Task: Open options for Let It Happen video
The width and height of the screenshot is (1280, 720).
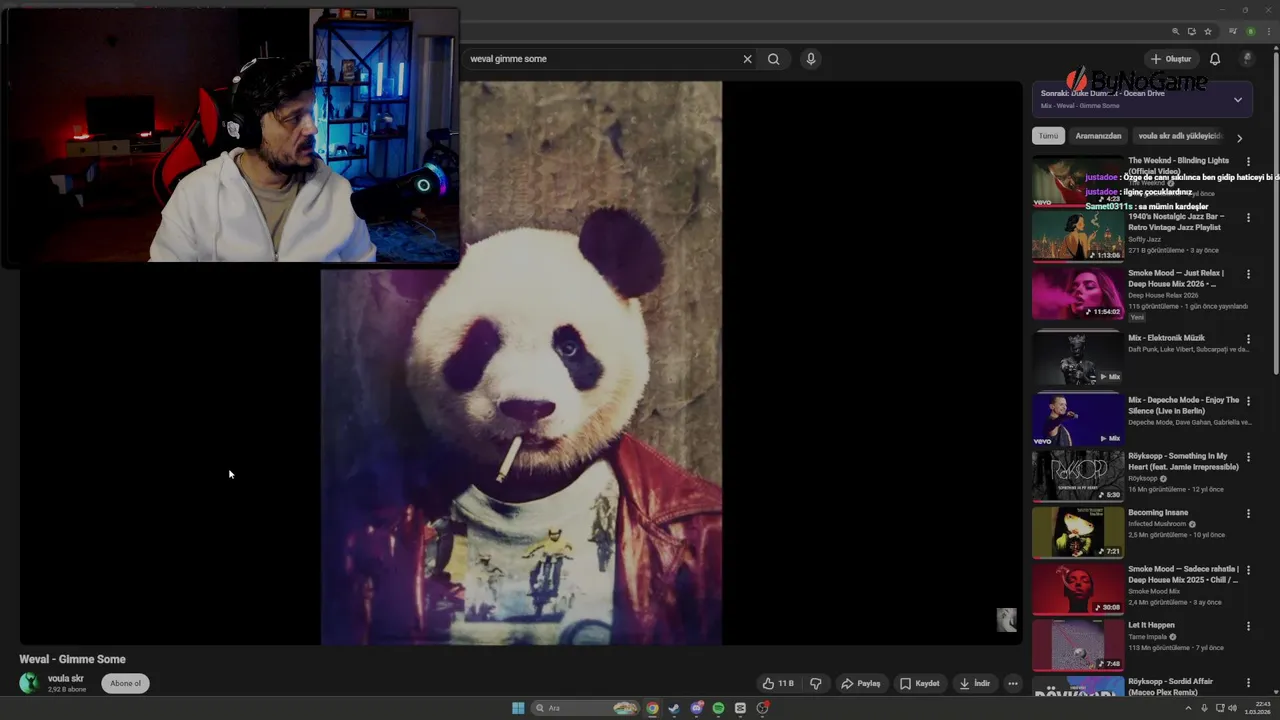Action: tap(1248, 626)
